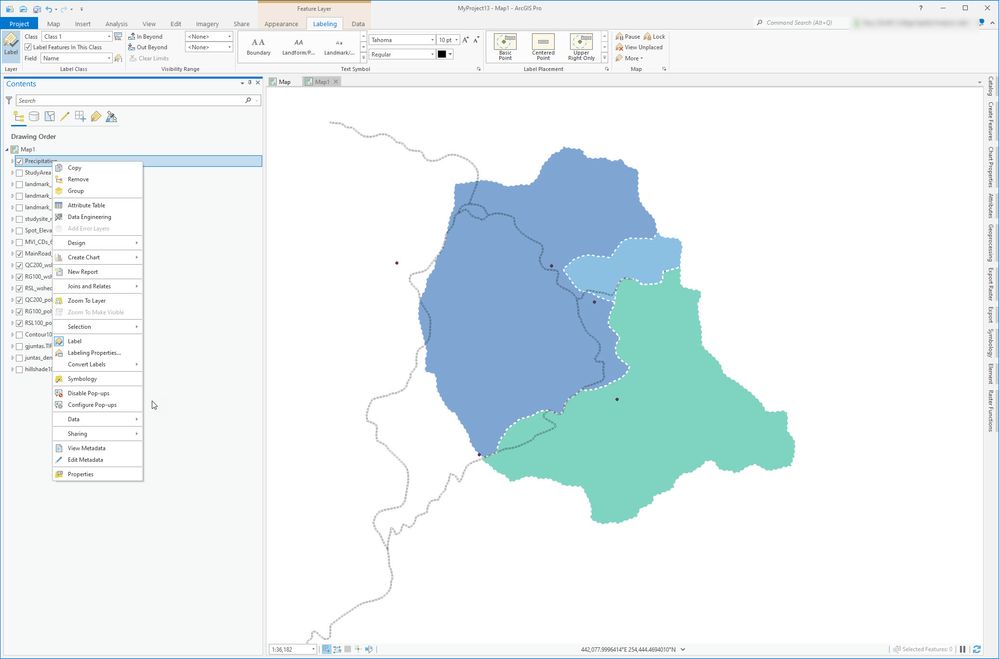
Task: Click the Pause labeling icon
Action: [x=619, y=36]
